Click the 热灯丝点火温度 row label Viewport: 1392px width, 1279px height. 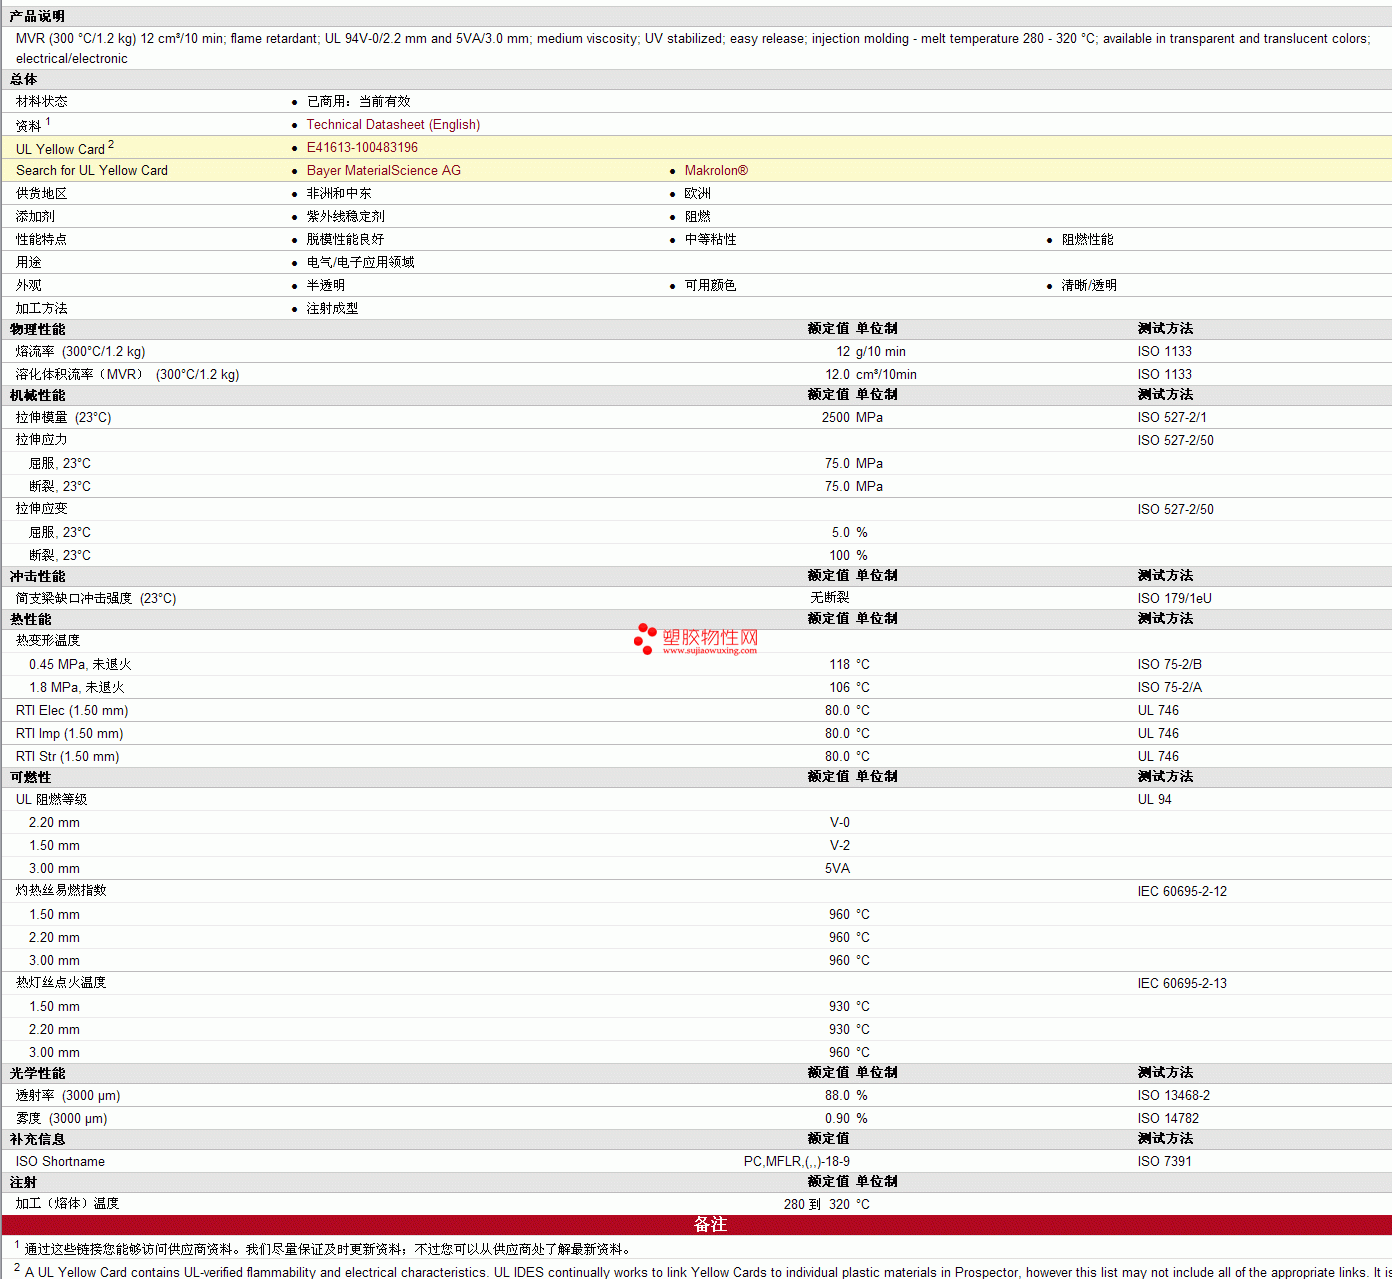pos(61,983)
